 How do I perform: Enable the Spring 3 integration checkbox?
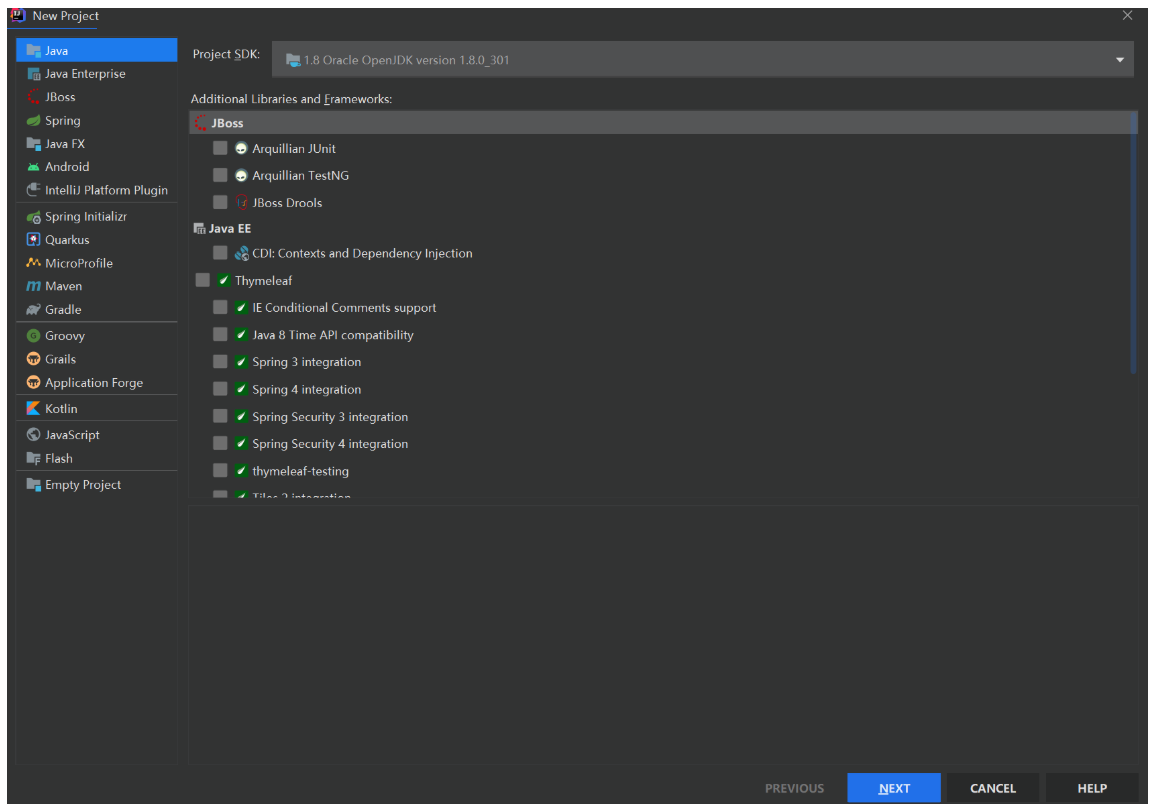(220, 362)
